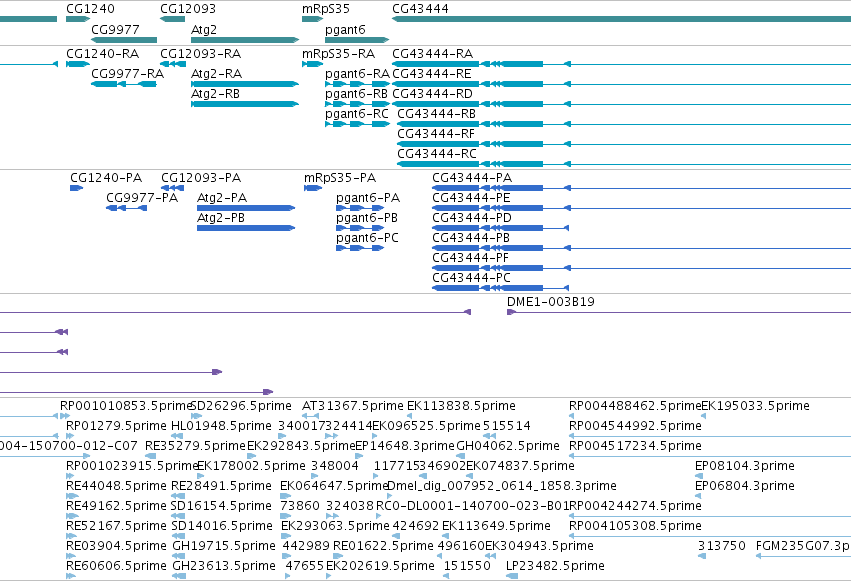Select EST GH23613.5prime
Image resolution: width=851 pixels, height=581 pixels.
(224, 566)
